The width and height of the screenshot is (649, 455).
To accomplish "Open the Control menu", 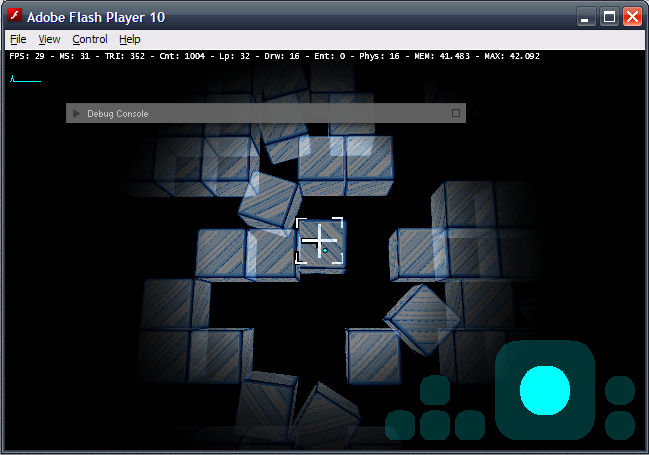I will click(x=90, y=39).
